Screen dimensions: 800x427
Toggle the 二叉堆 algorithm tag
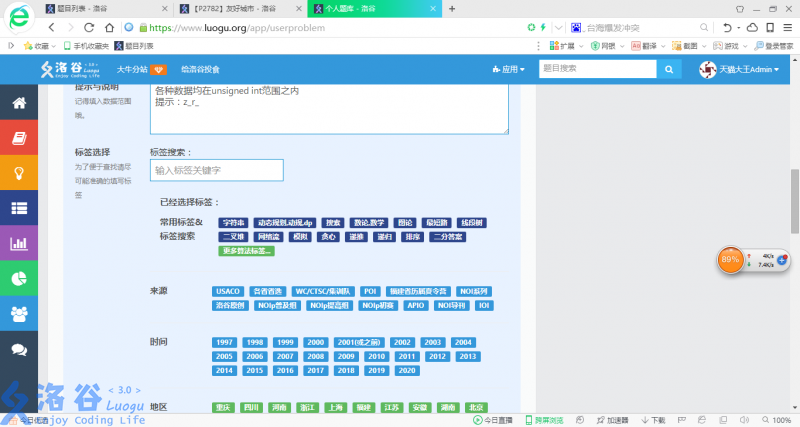coord(232,237)
